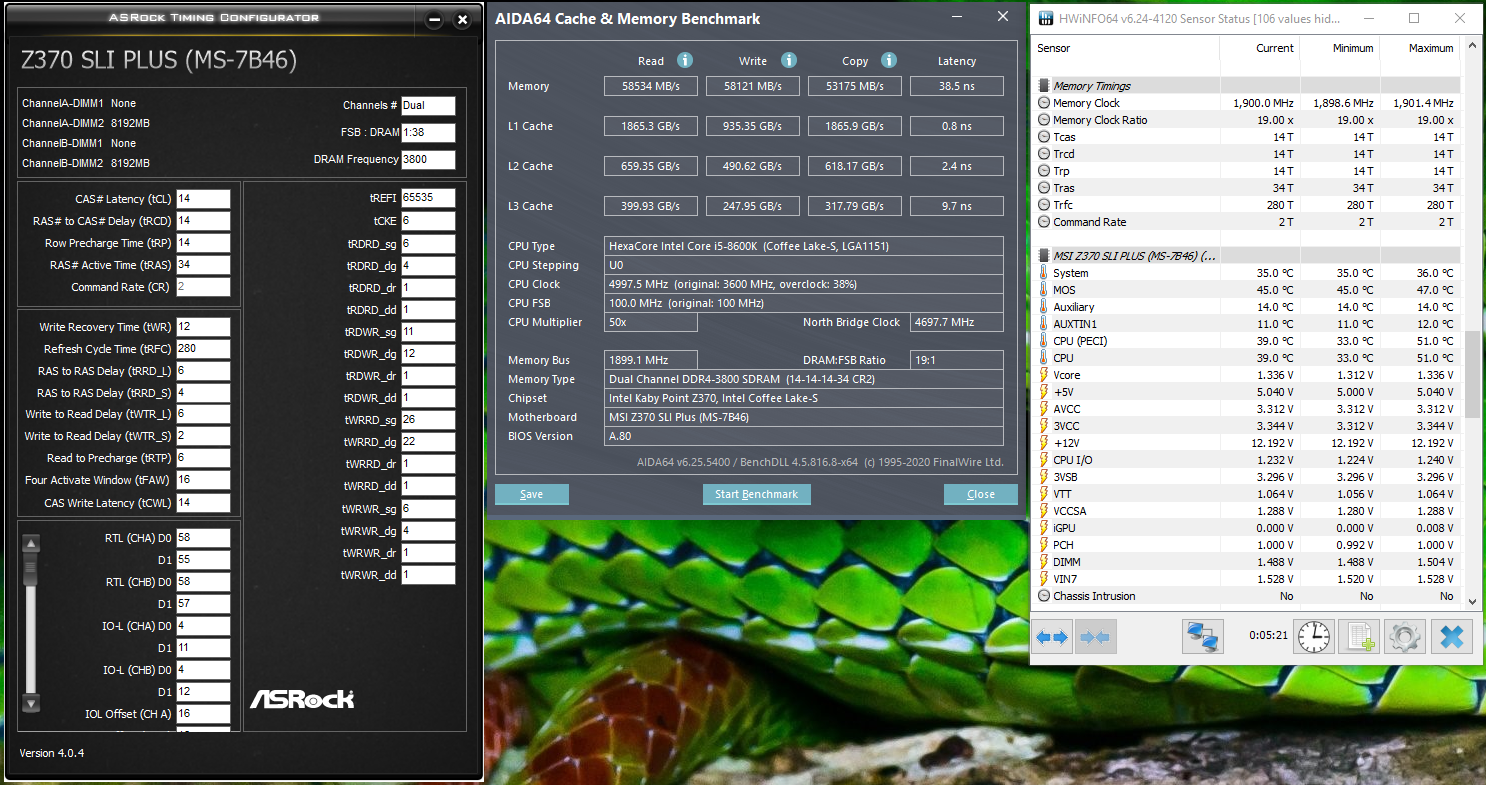Click the info icon next to Copy
This screenshot has width=1486, height=785.
[889, 60]
